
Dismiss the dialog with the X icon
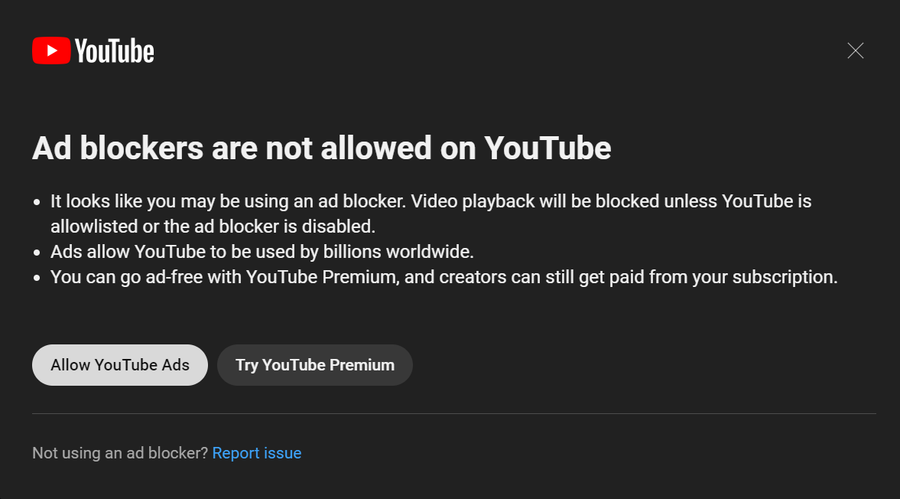(855, 51)
